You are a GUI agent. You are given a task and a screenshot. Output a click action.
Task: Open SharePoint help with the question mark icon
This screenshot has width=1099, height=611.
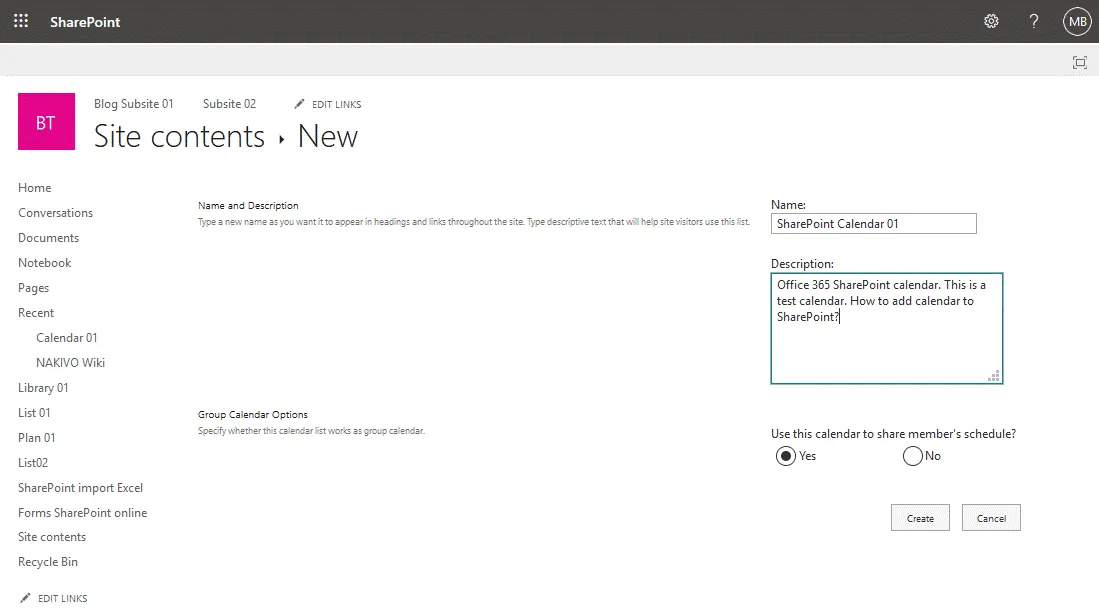point(1033,20)
